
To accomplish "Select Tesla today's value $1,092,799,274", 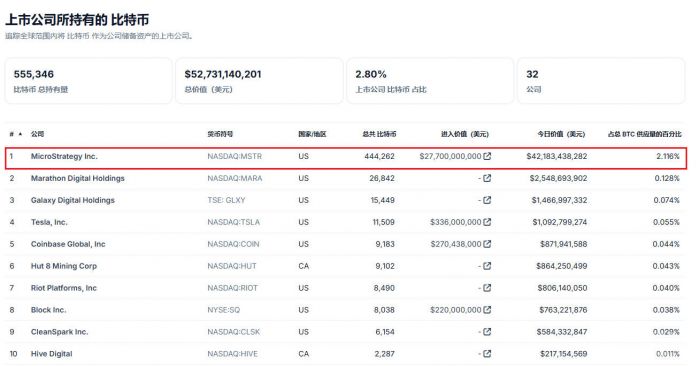I will (x=560, y=222).
